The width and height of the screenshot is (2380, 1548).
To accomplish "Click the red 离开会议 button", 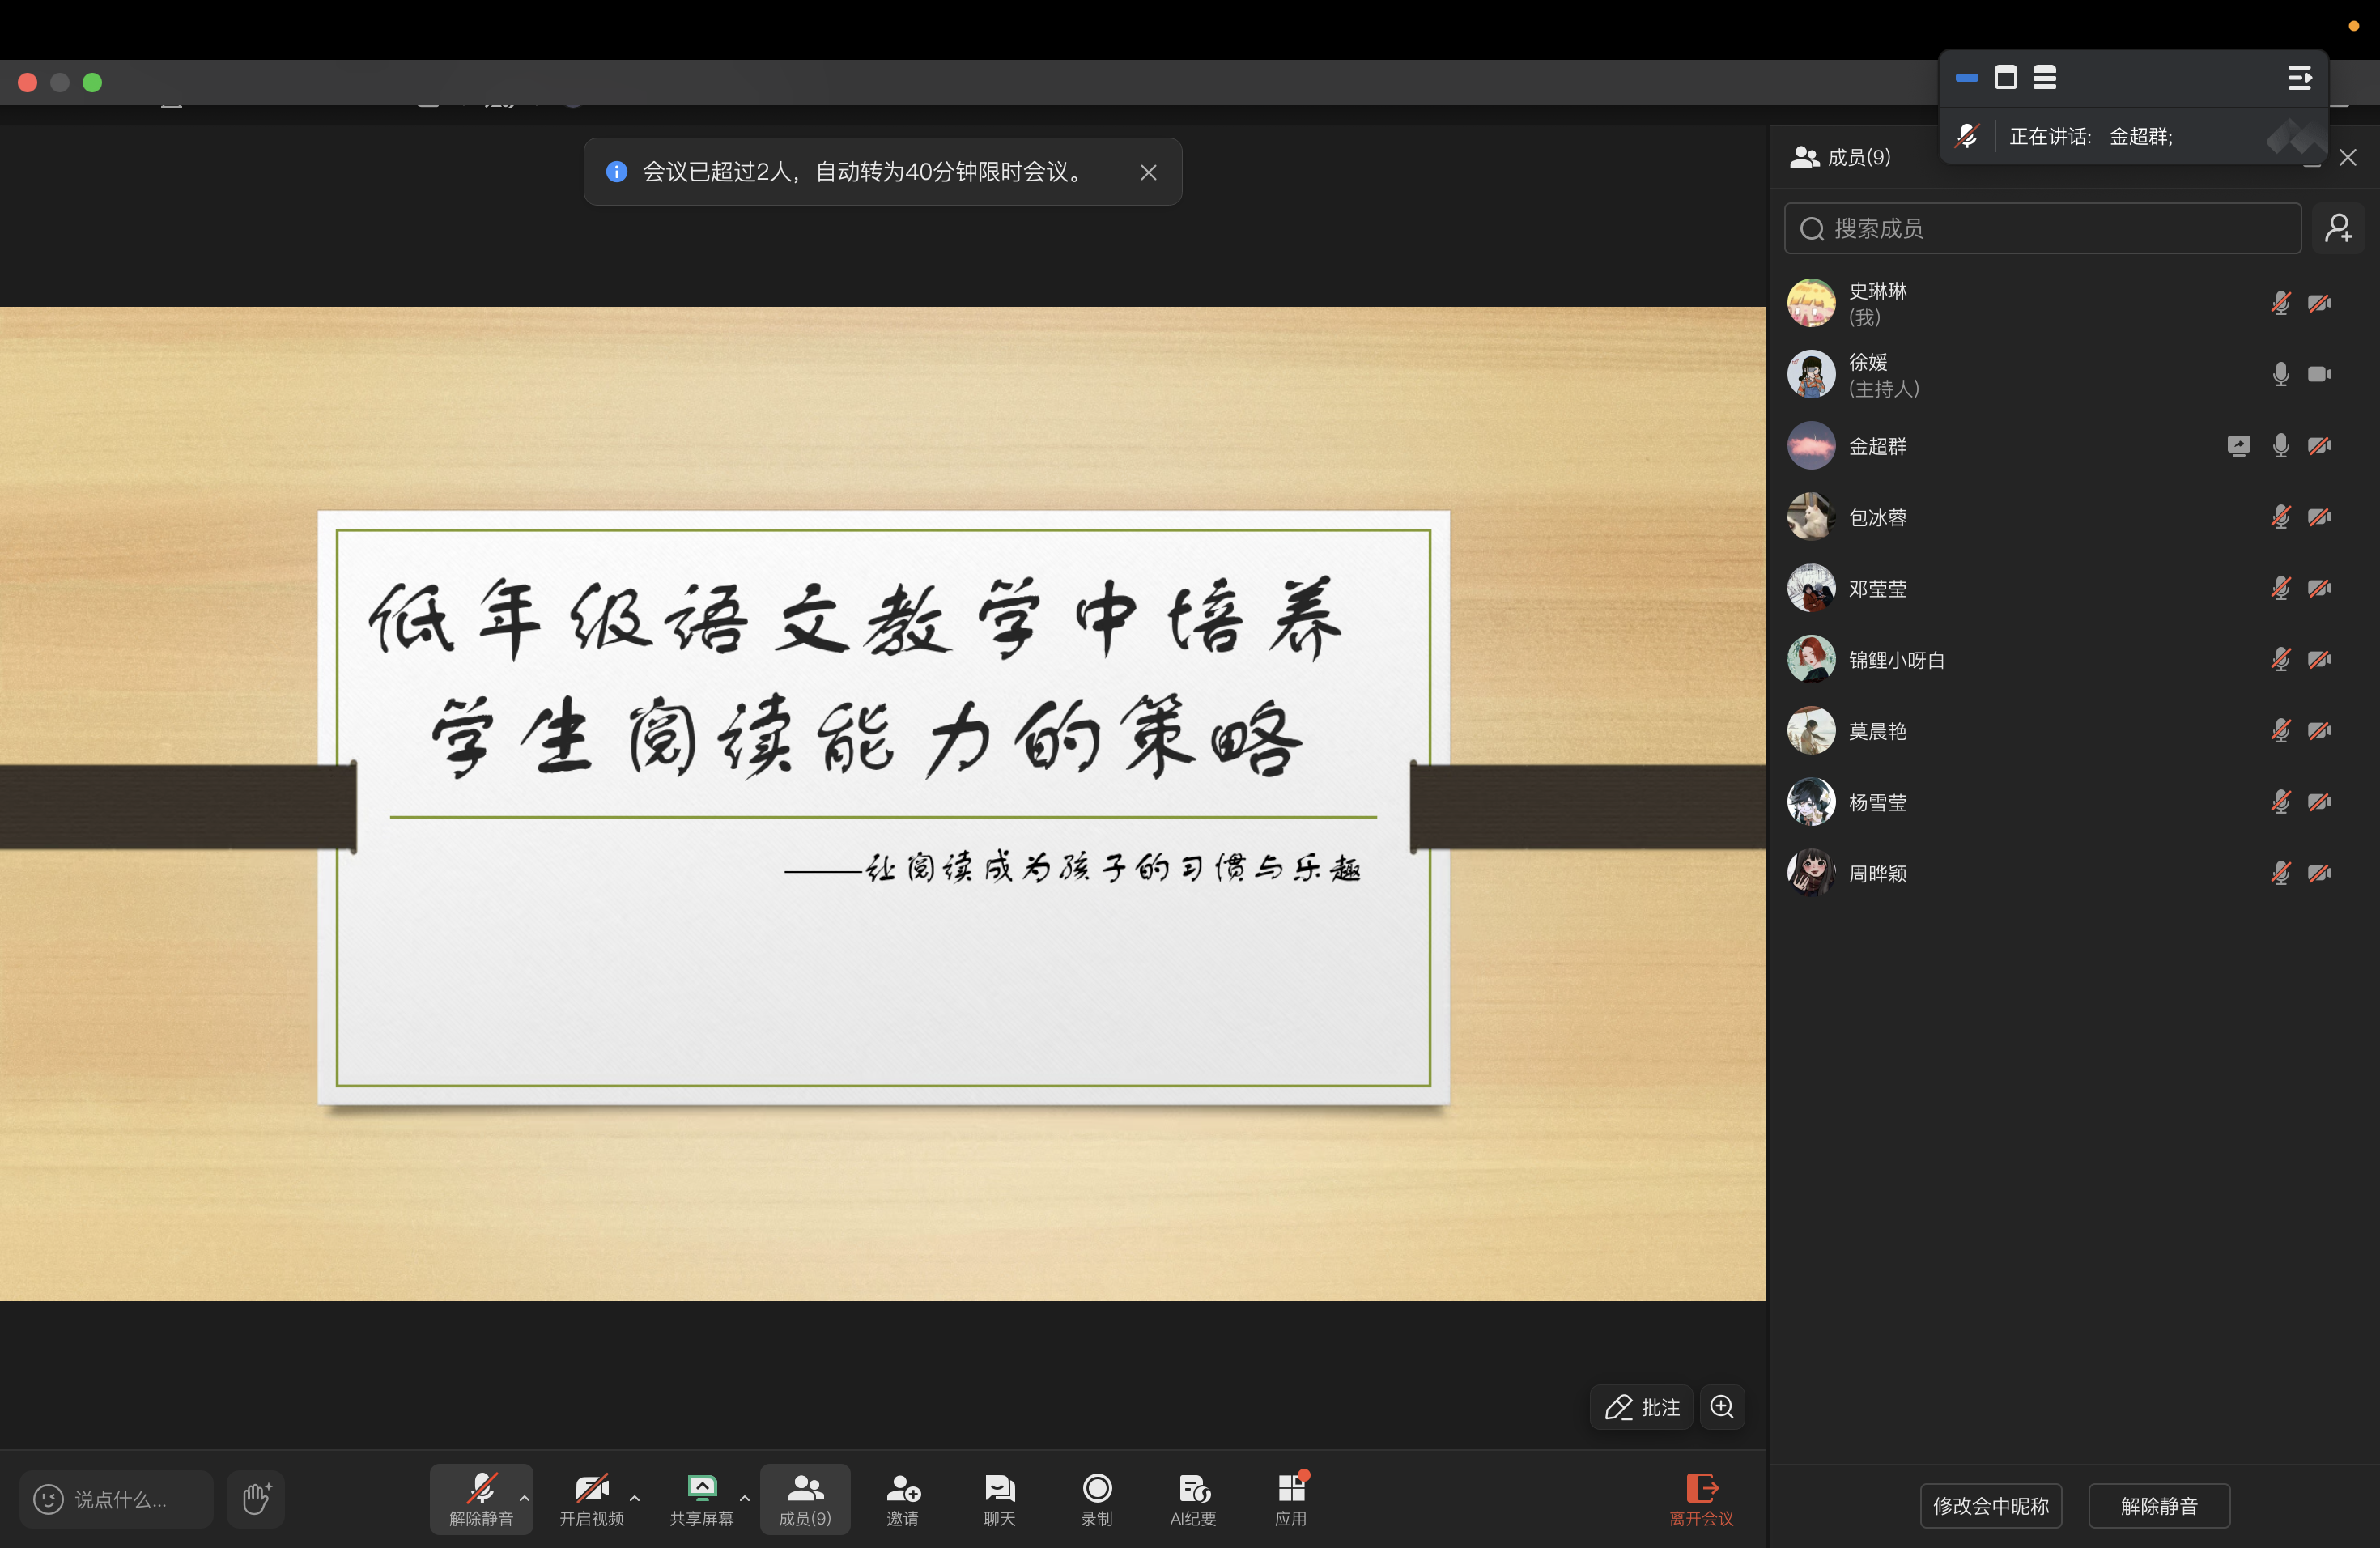I will 1701,1498.
